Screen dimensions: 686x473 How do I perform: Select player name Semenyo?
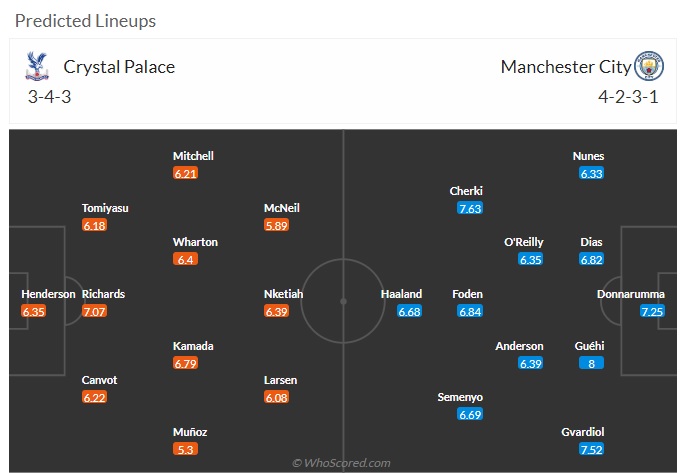(460, 397)
